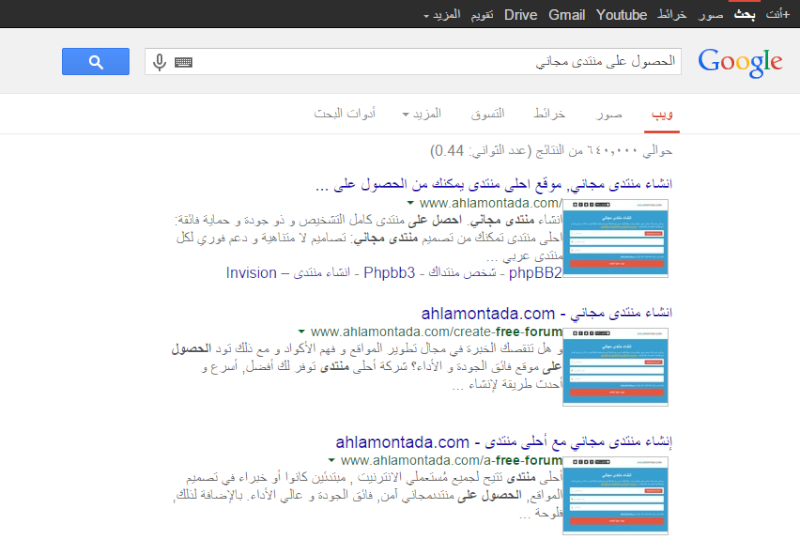
Task: Focus the search query input field
Action: coord(413,62)
